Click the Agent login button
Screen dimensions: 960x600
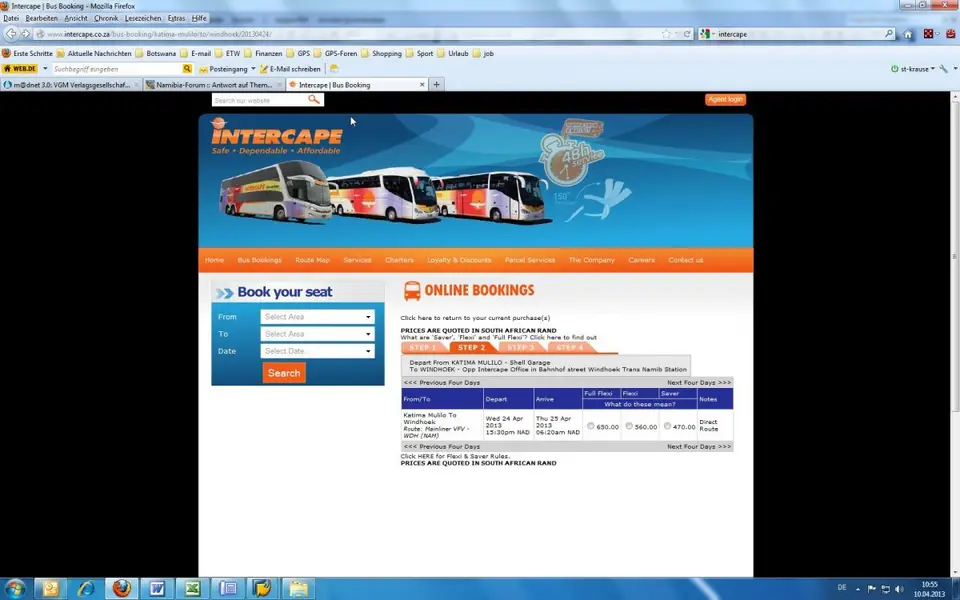725,99
